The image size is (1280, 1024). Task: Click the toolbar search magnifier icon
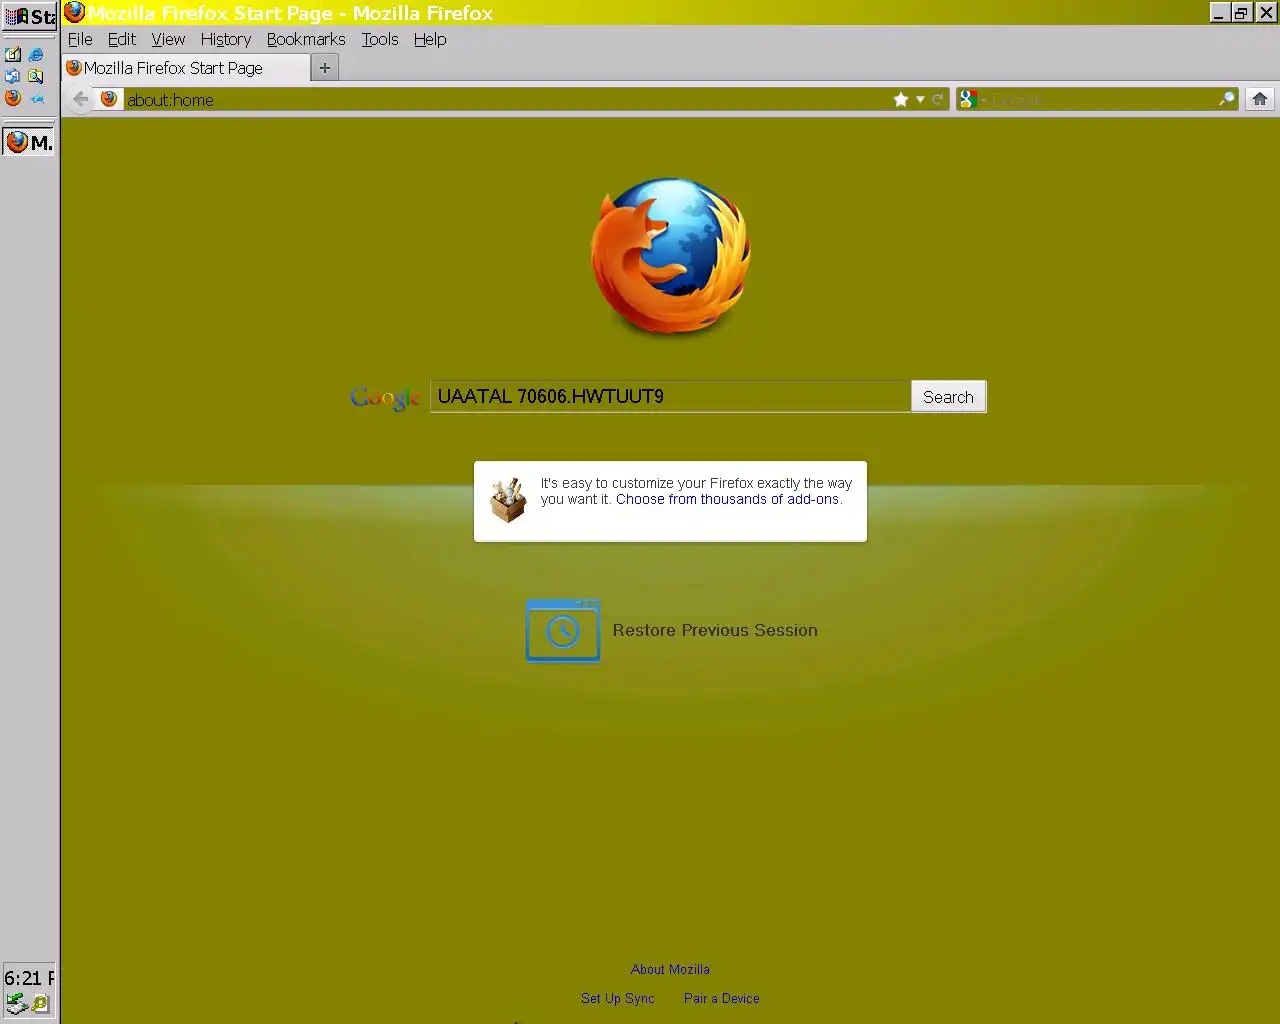click(1227, 99)
